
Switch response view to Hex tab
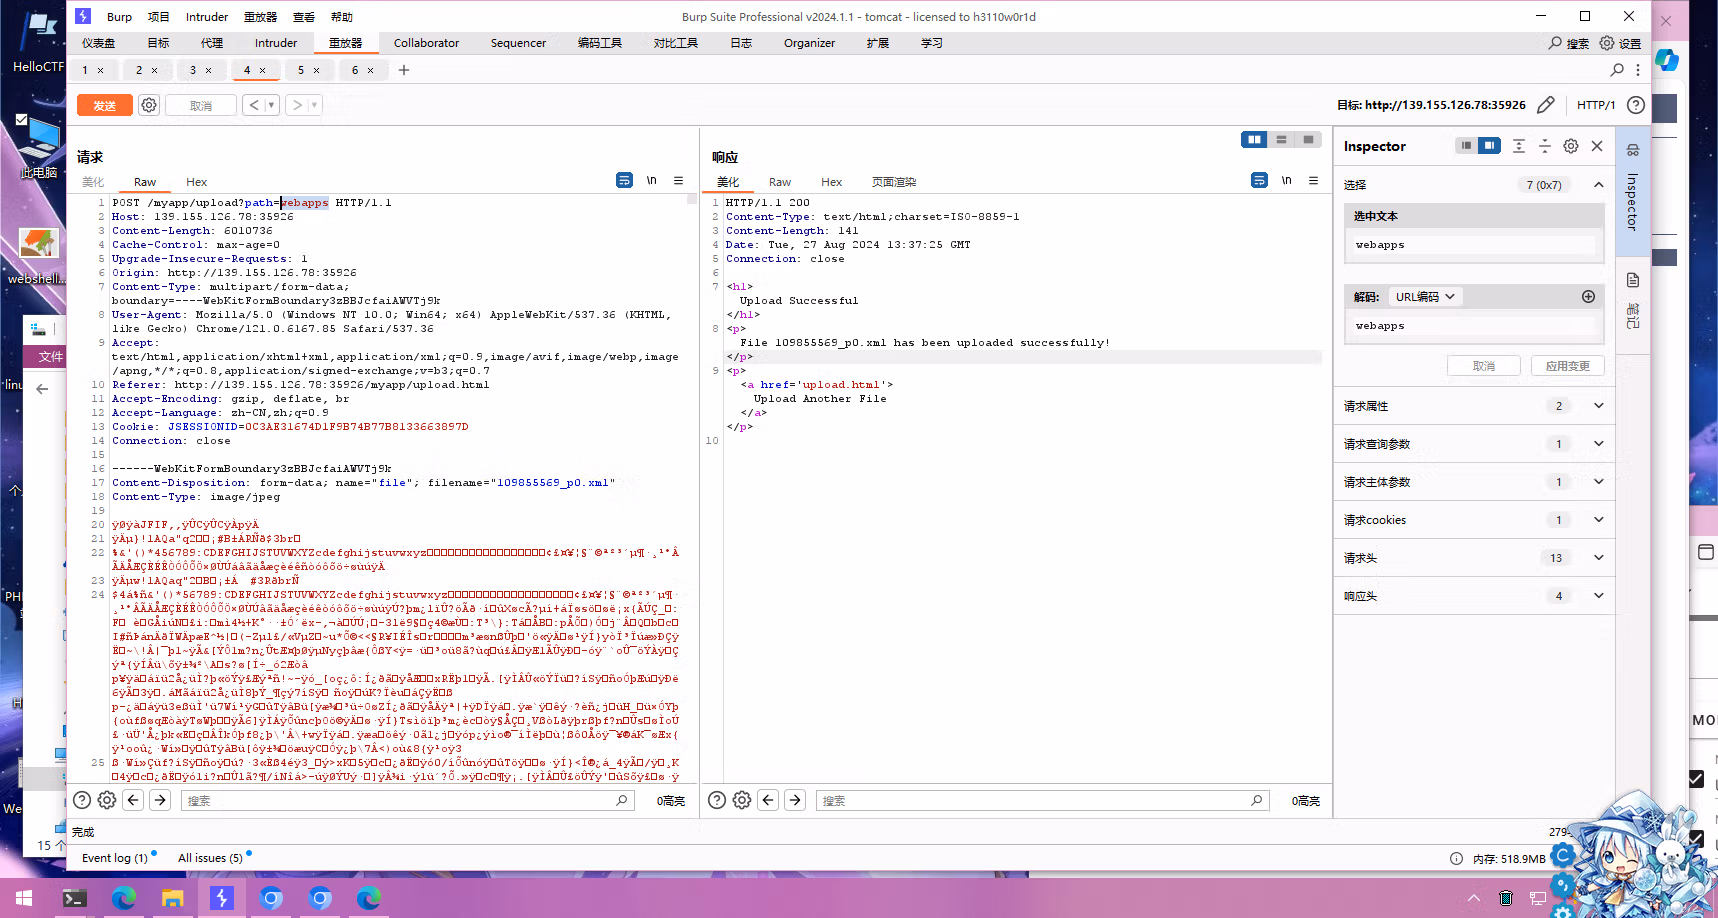(x=831, y=182)
